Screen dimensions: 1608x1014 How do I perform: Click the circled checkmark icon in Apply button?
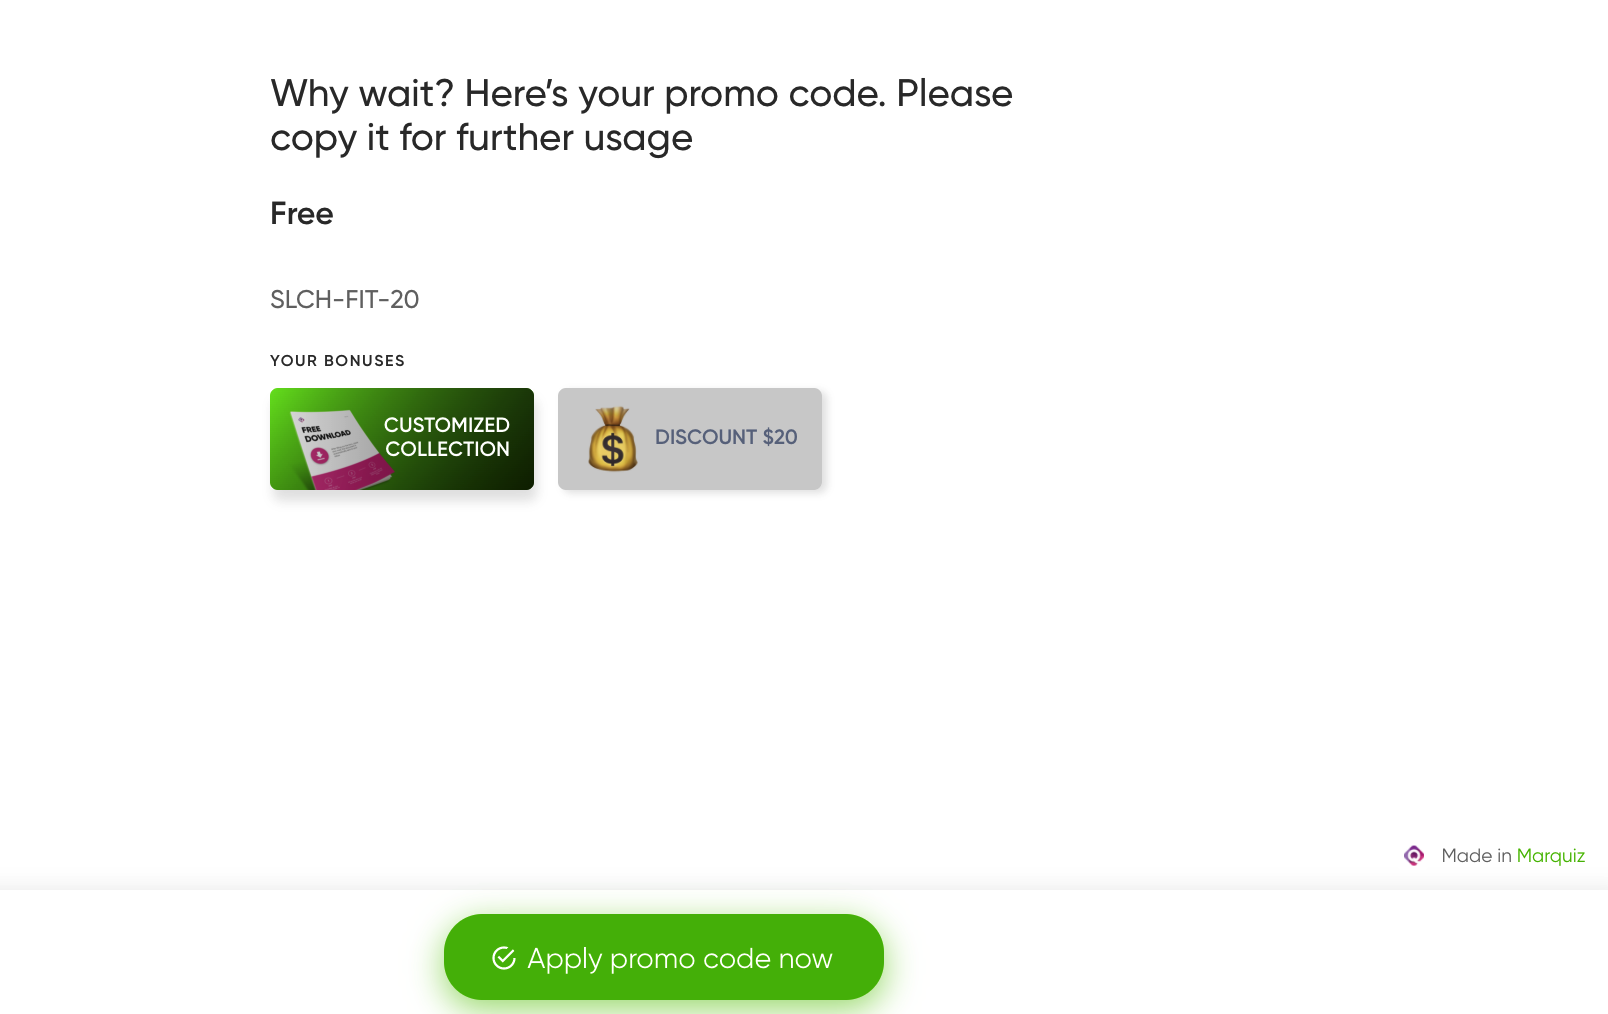504,958
